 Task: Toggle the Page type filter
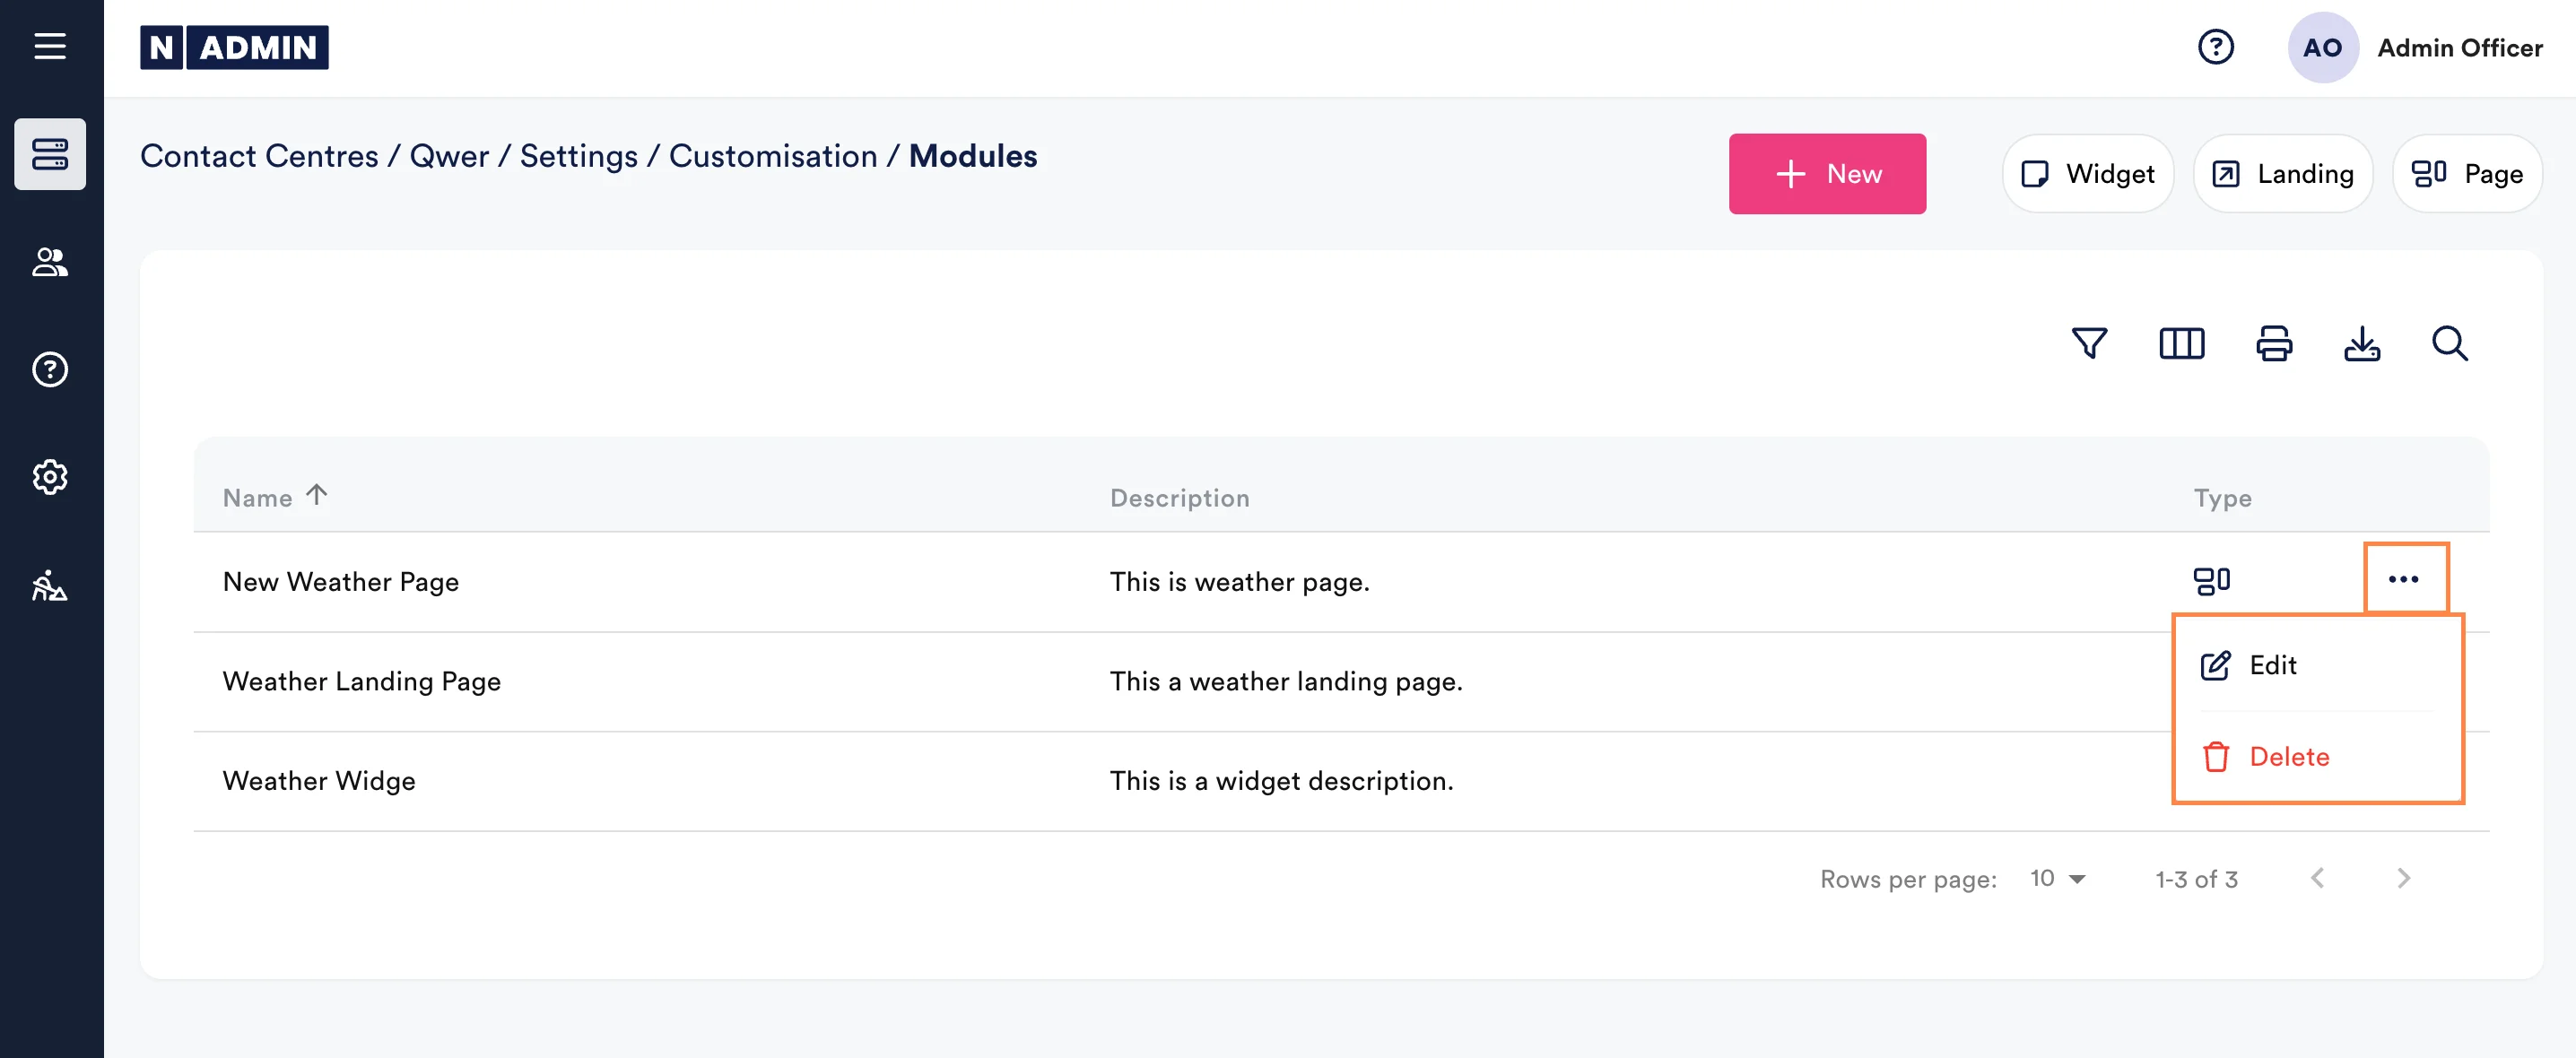pyautogui.click(x=2466, y=174)
